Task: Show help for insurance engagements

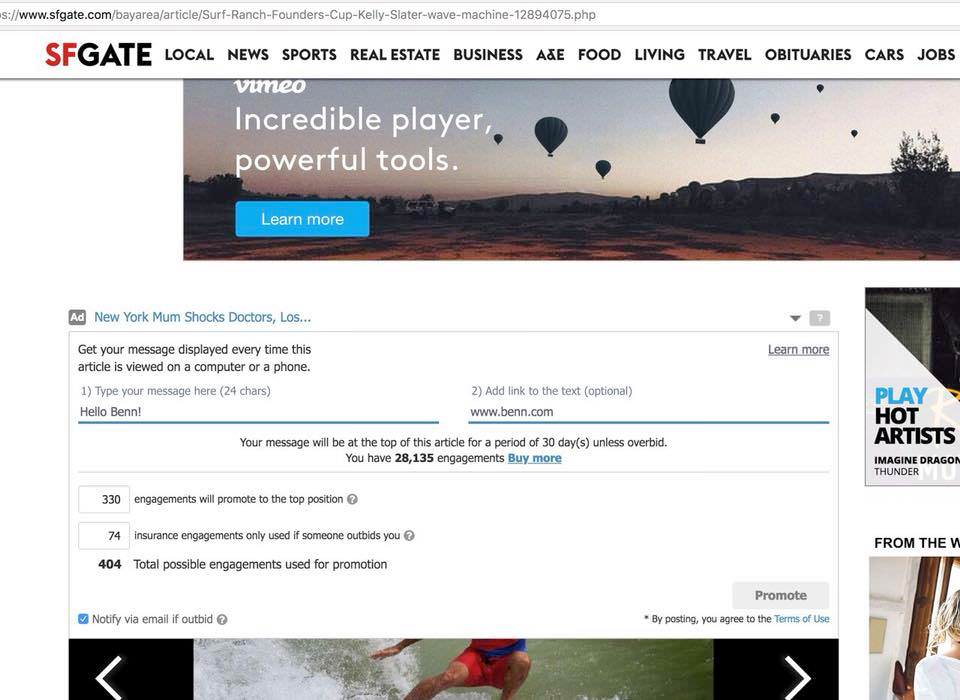Action: click(409, 535)
